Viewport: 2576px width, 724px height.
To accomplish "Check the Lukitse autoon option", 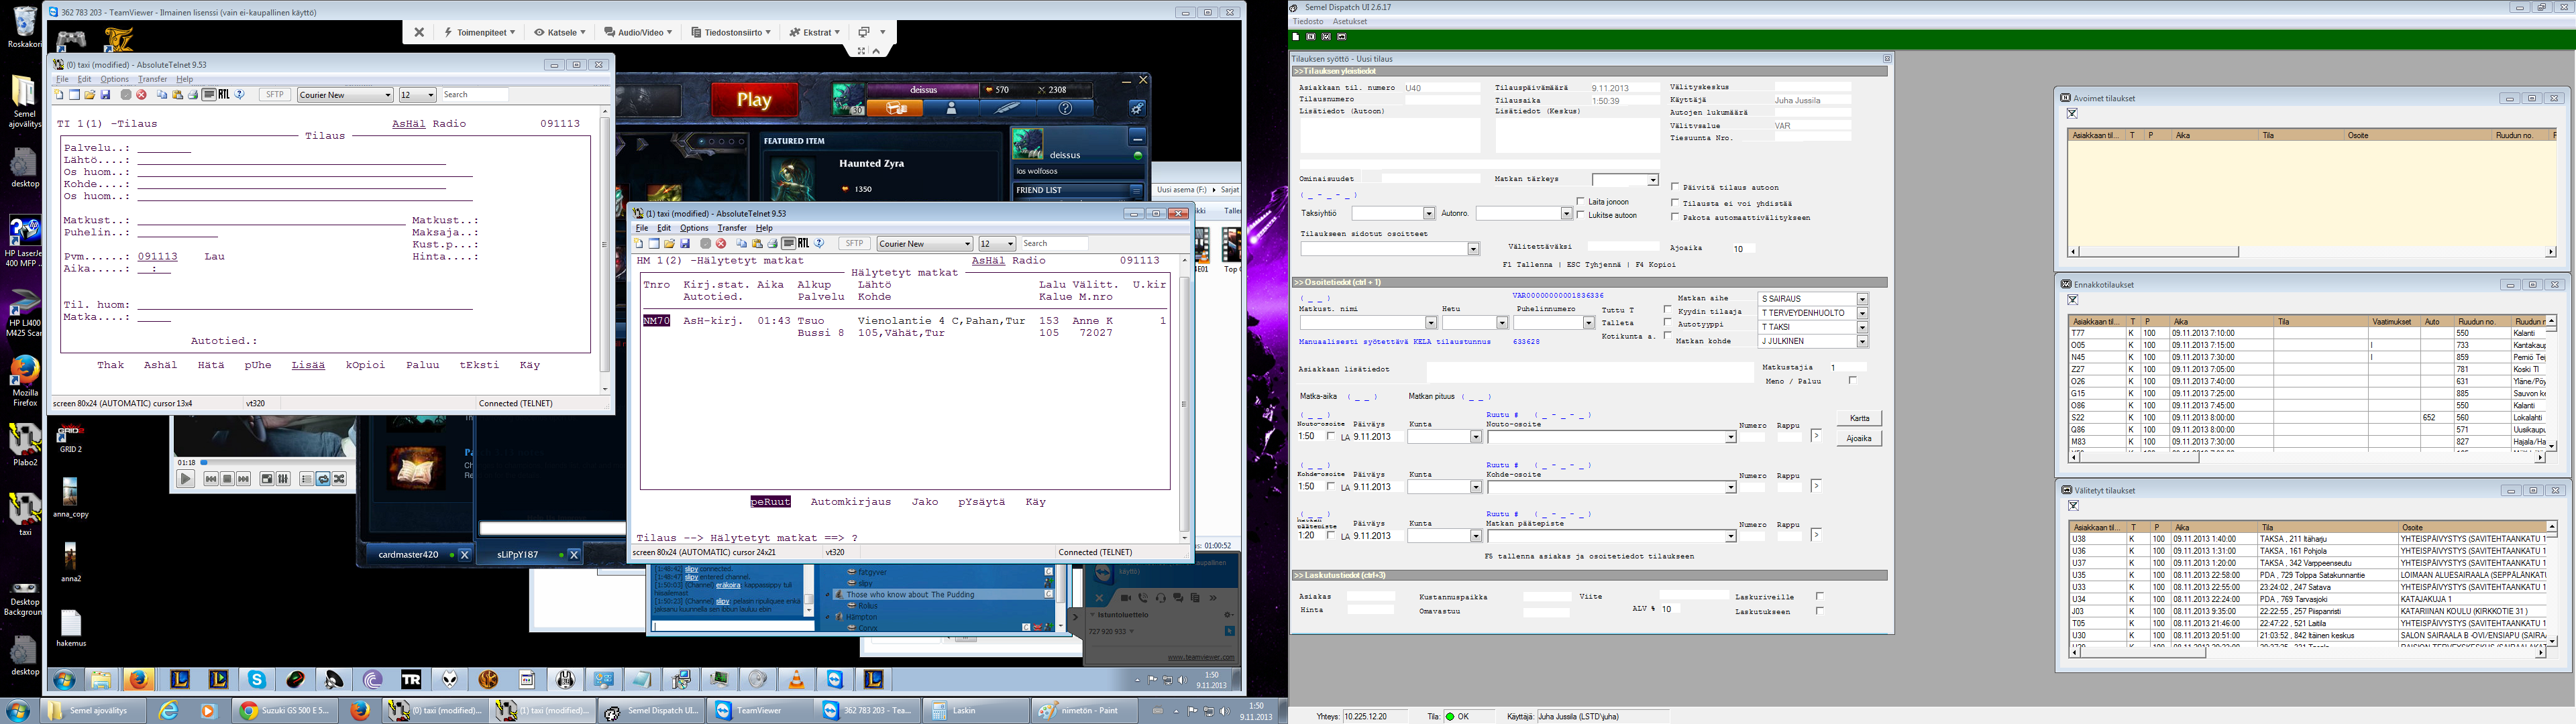I will tap(1581, 215).
